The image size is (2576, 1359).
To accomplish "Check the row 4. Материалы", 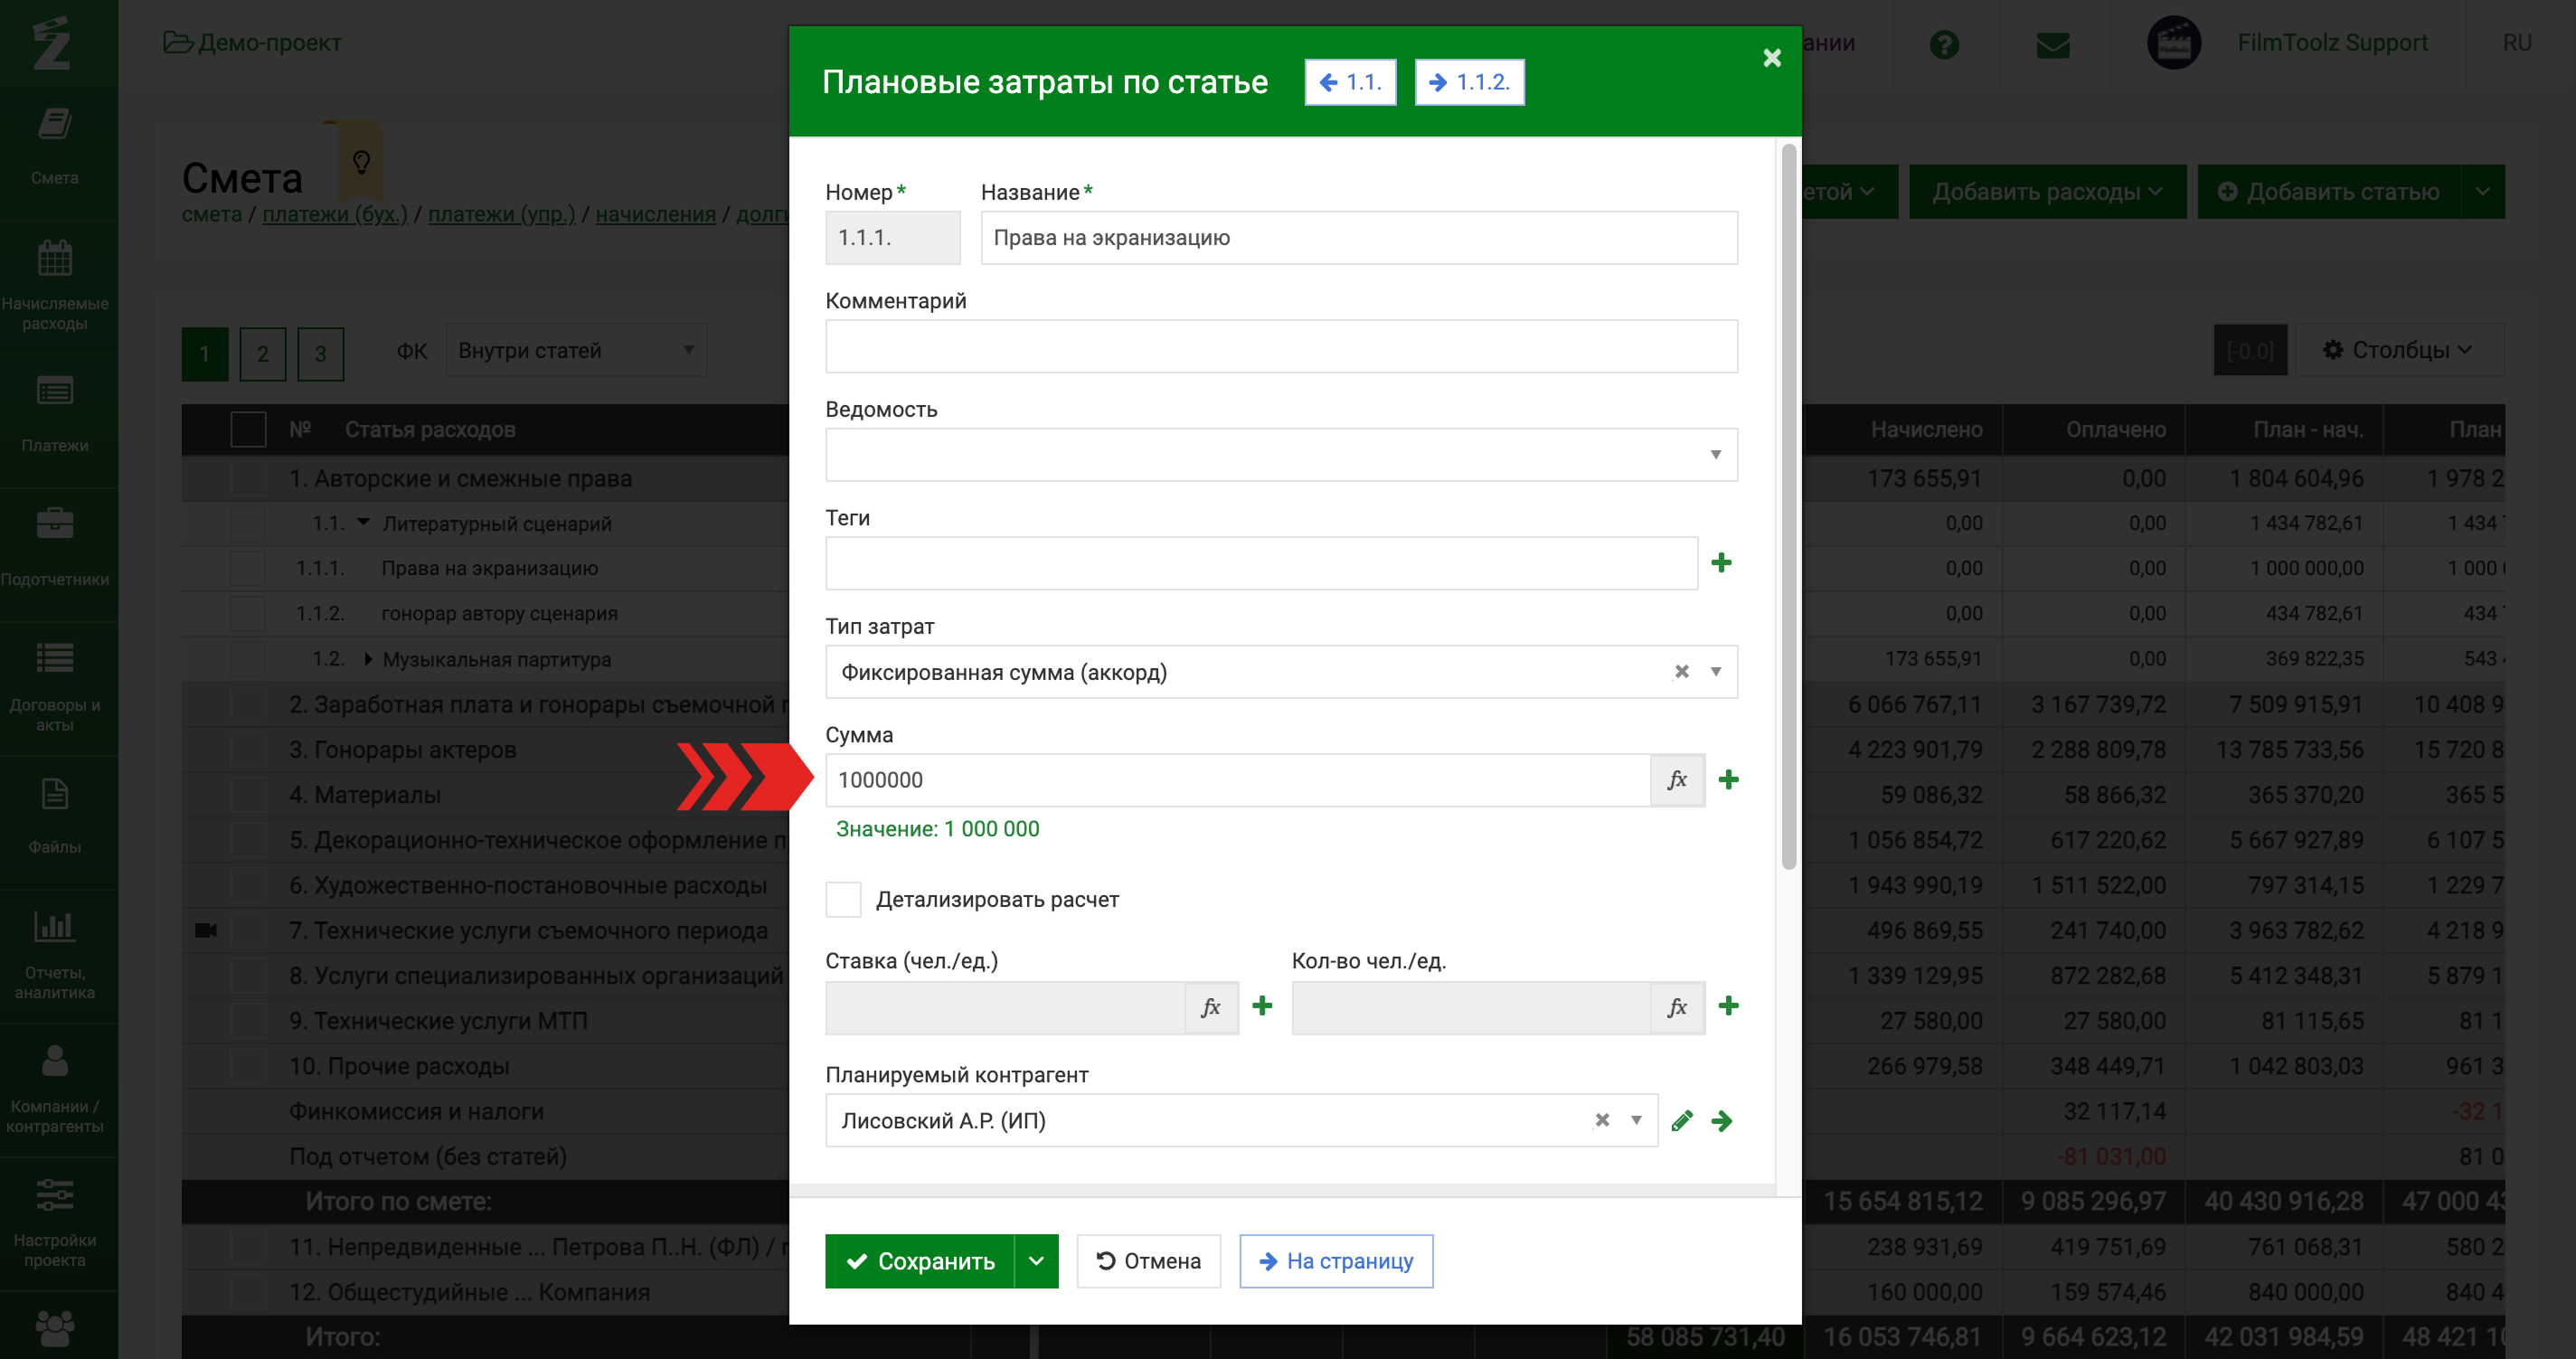I will (248, 795).
